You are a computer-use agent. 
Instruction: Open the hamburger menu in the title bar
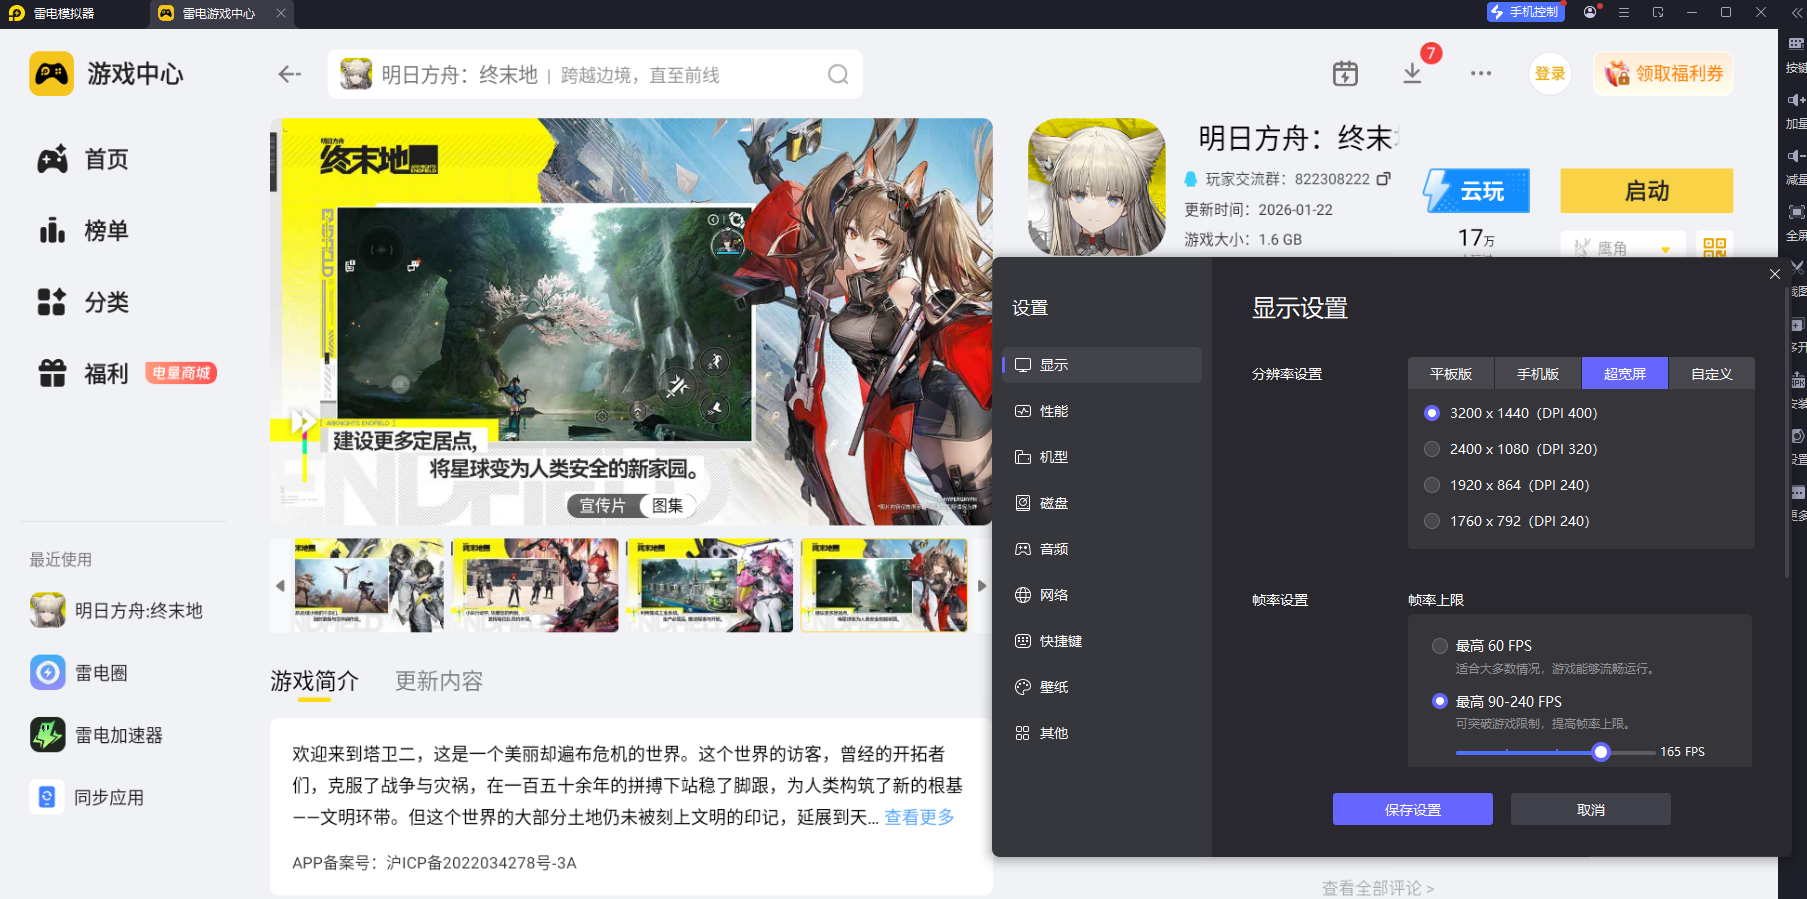[1624, 13]
